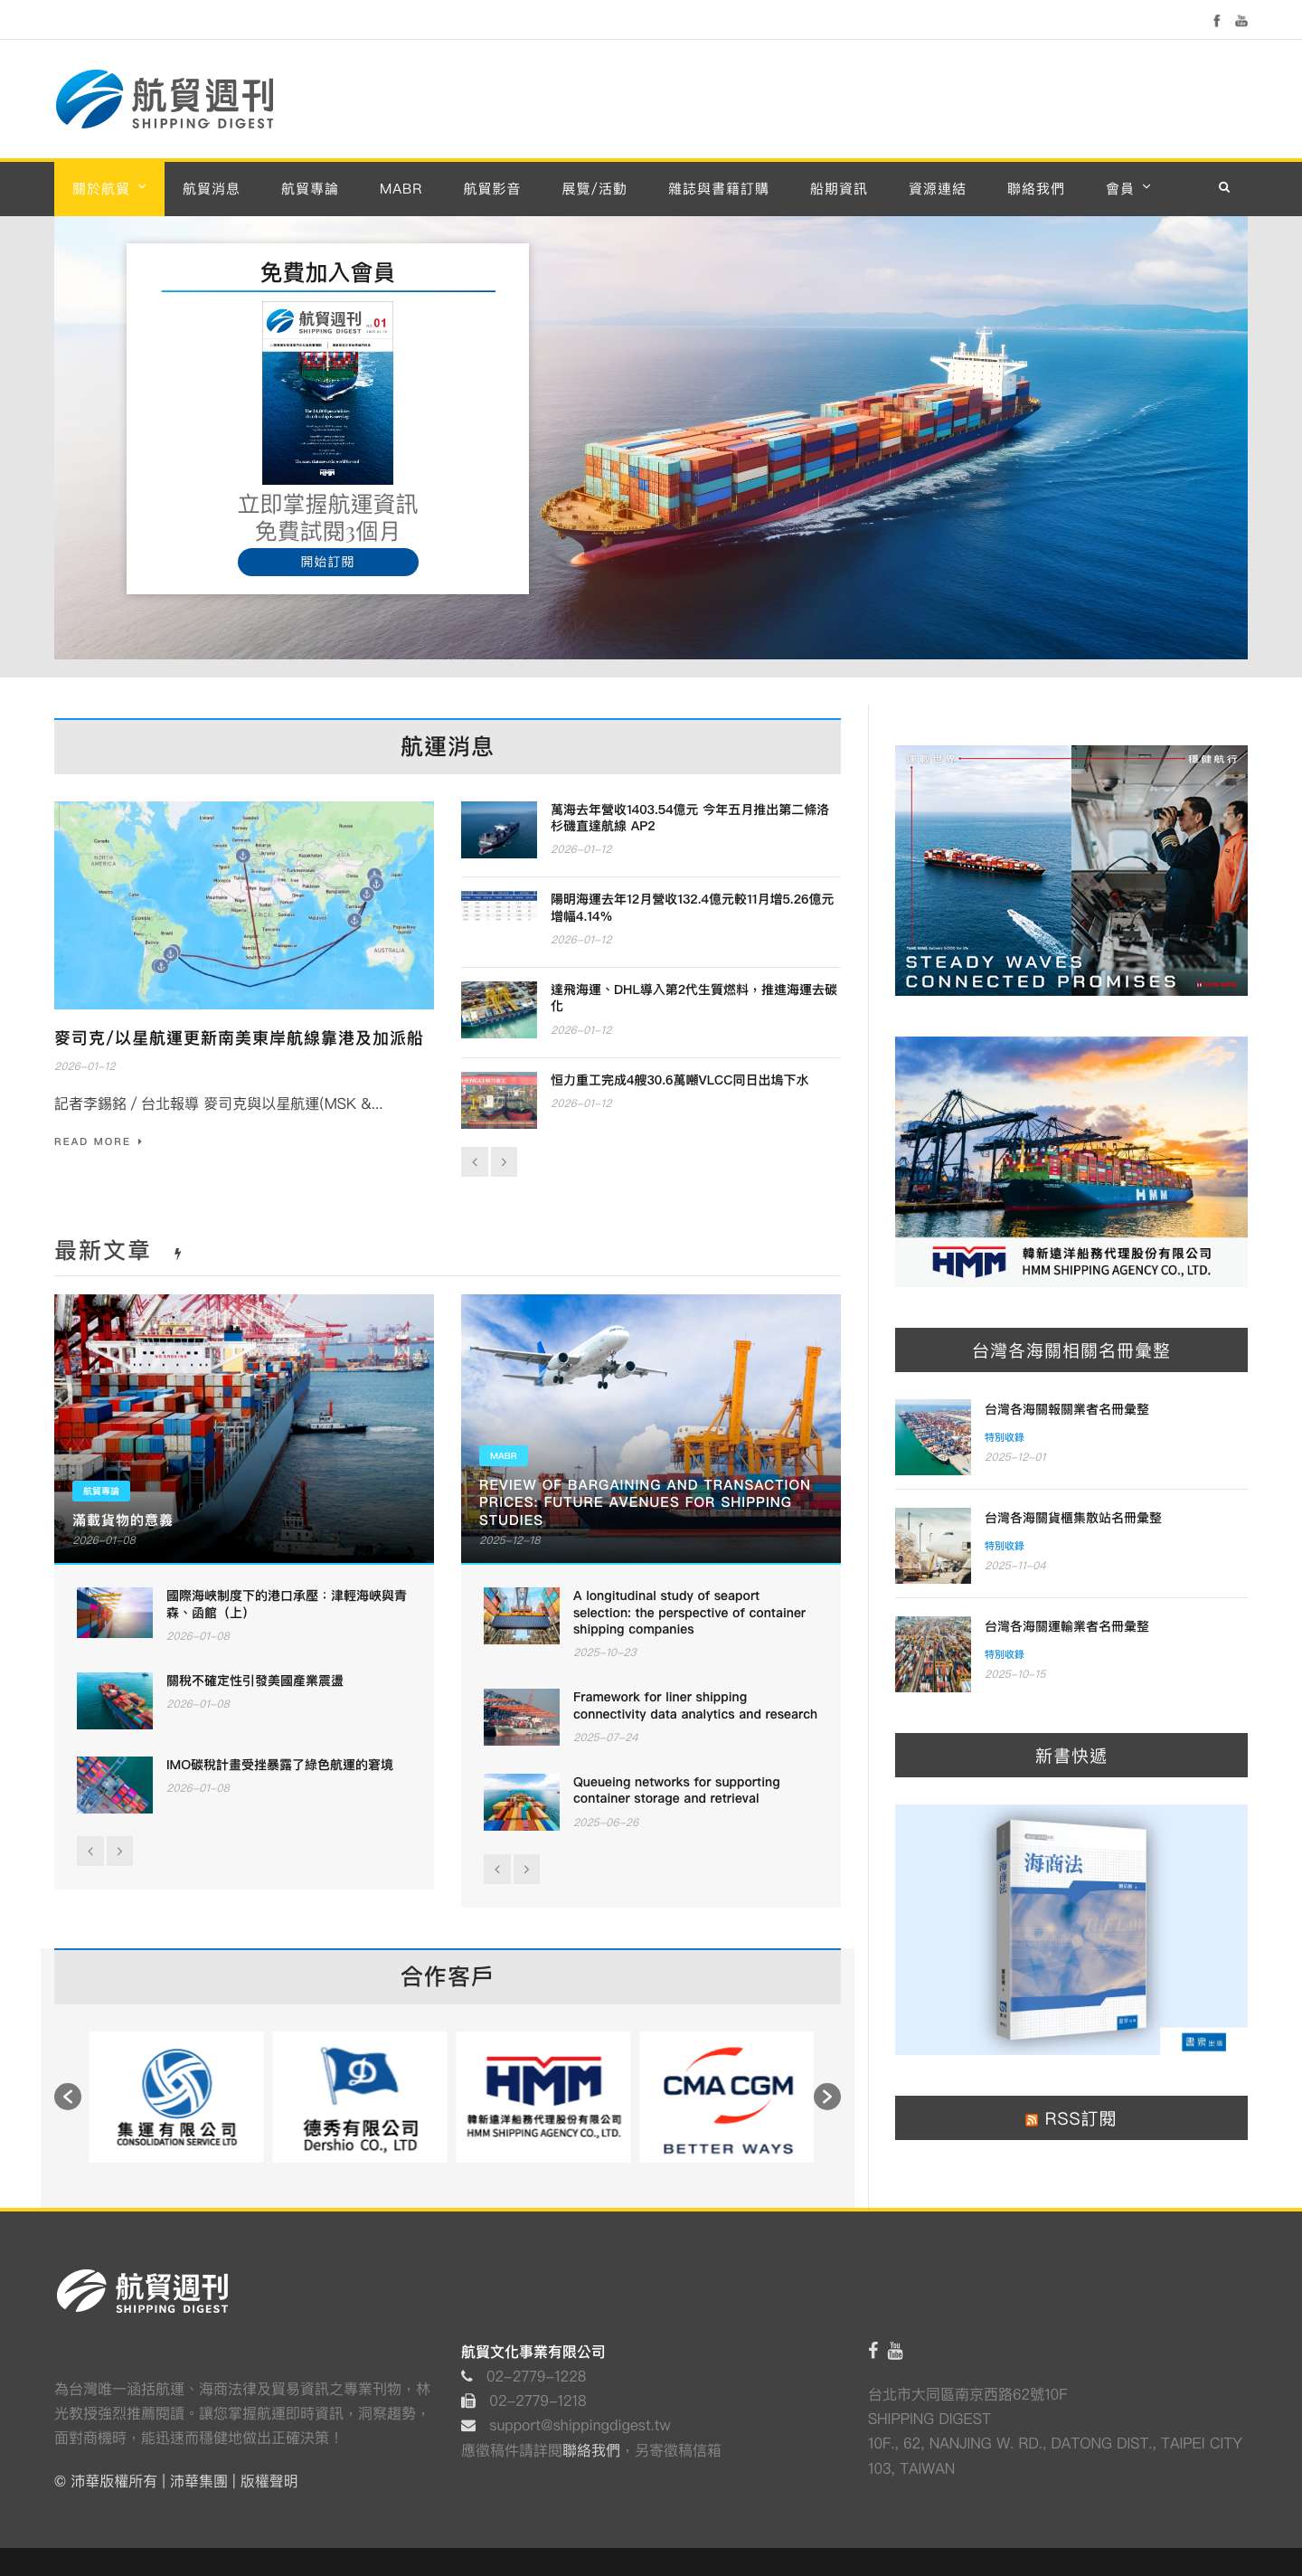This screenshot has width=1302, height=2576.
Task: Open the 雜誌與書籍訂購 menu item
Action: 718,188
